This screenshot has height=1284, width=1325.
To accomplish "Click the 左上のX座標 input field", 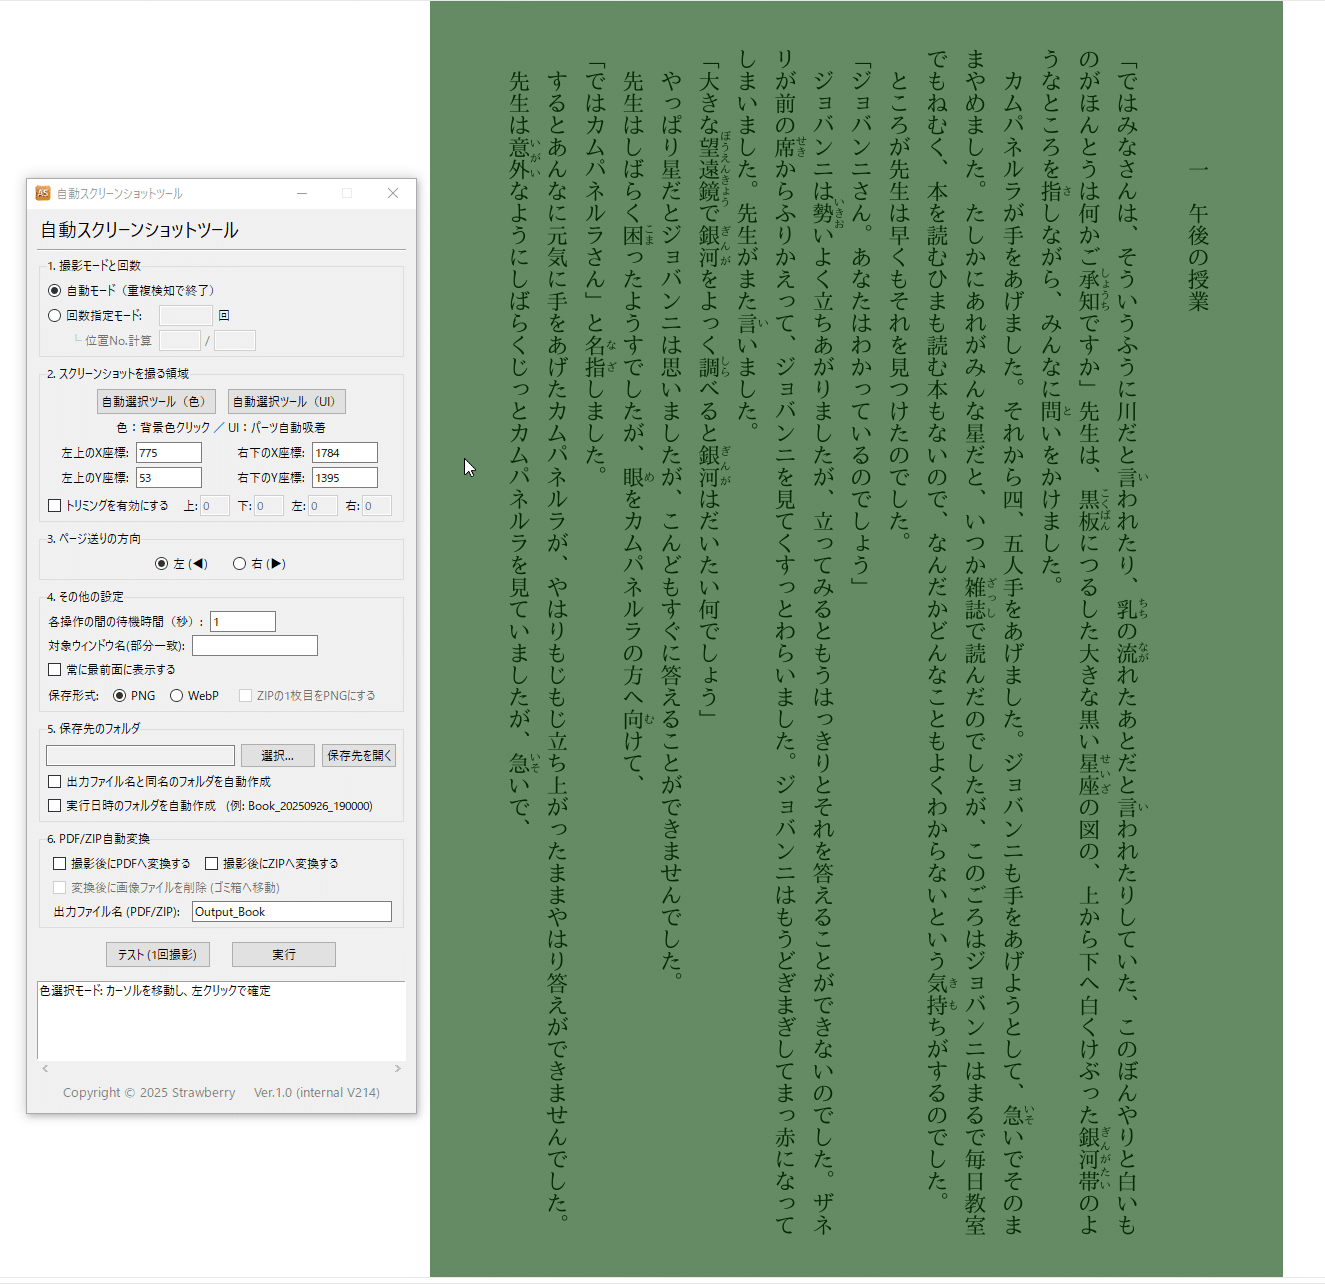I will 168,453.
